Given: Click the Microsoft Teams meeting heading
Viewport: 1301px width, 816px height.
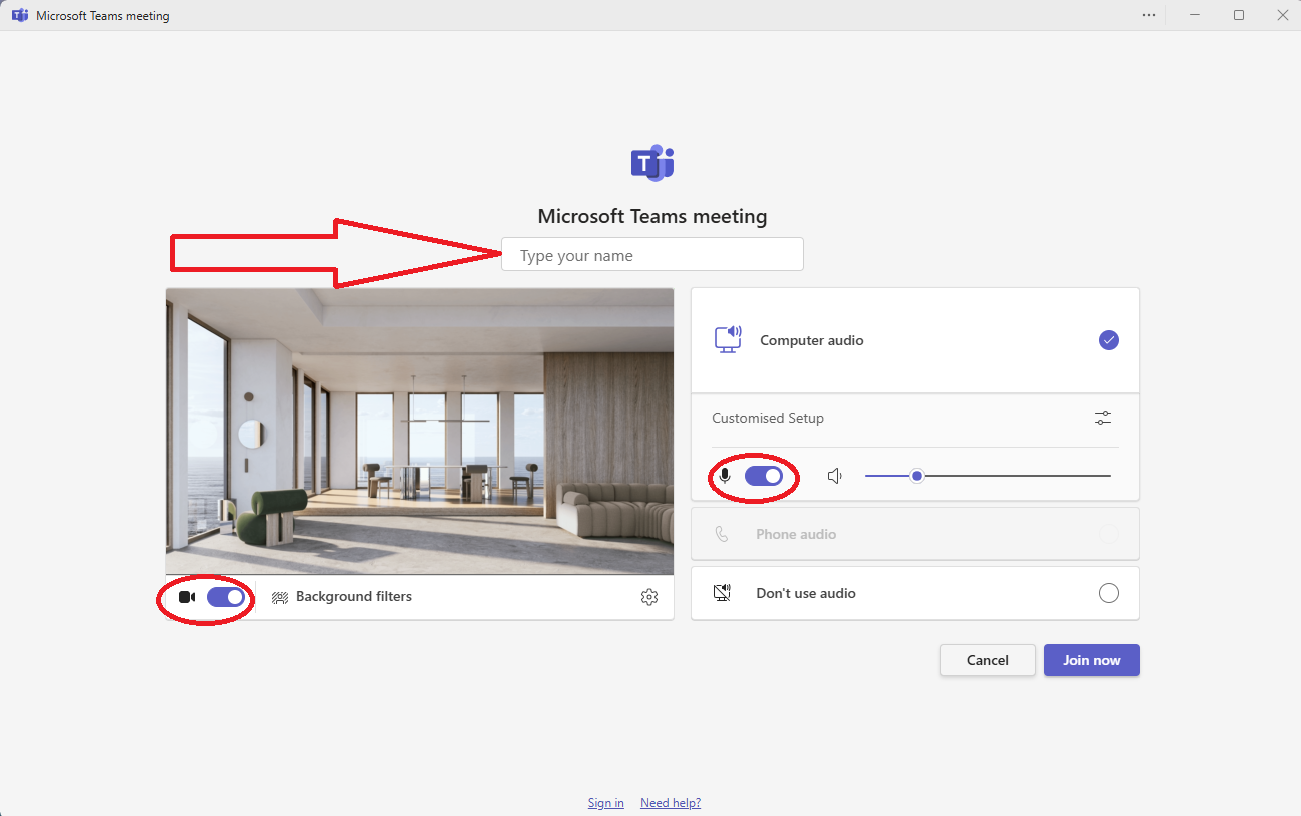Looking at the screenshot, I should click(652, 216).
